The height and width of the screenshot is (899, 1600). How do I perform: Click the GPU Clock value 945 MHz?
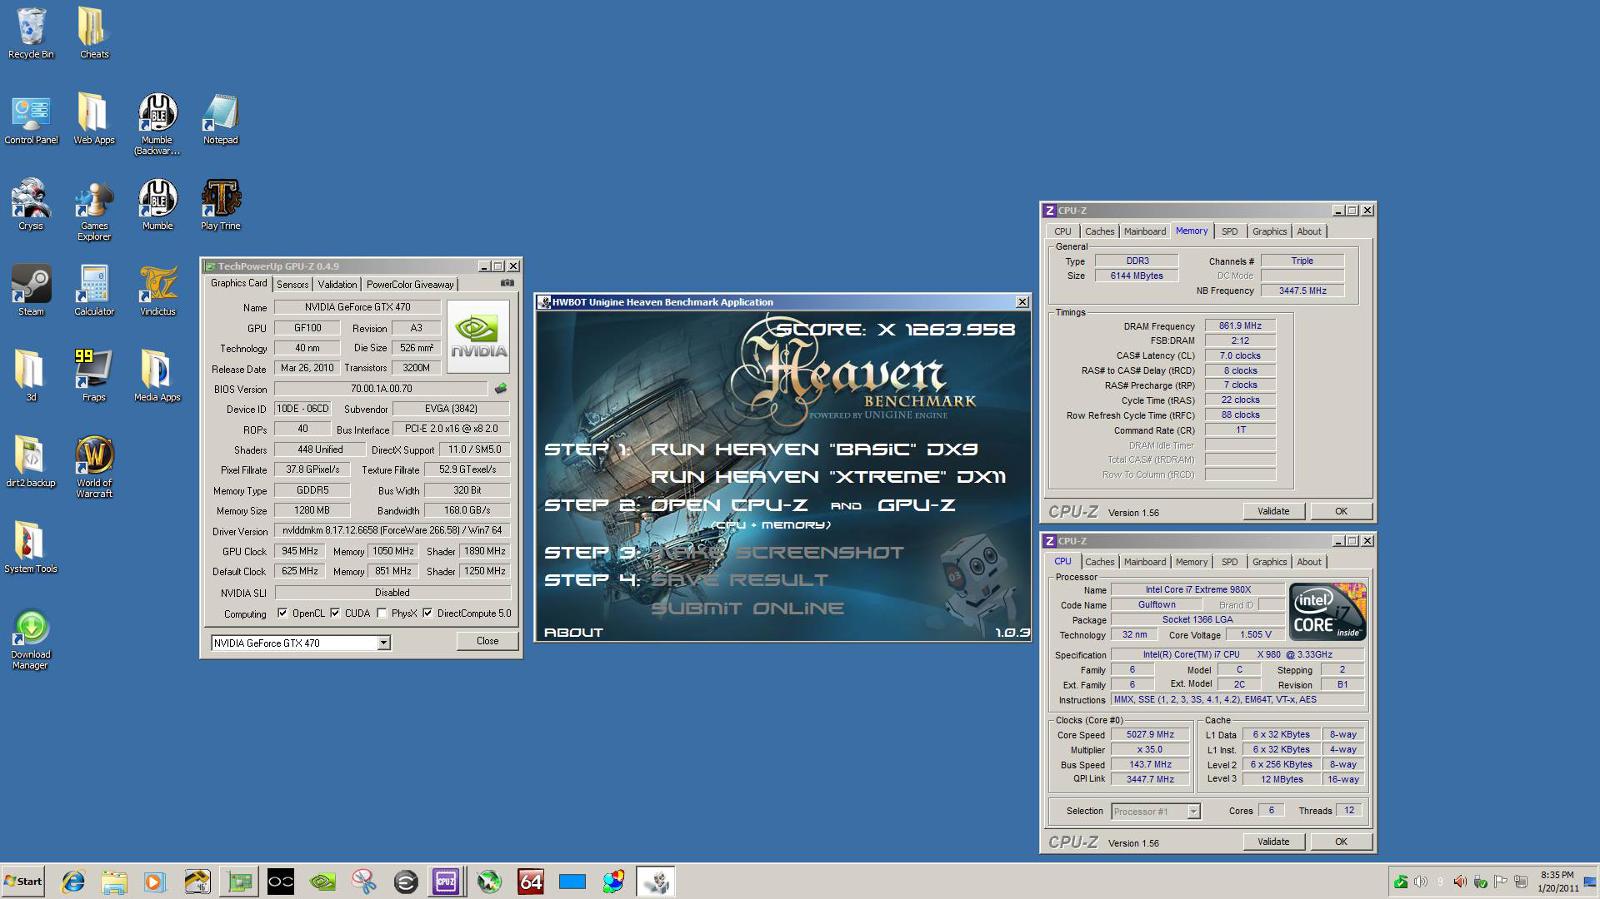click(x=300, y=551)
